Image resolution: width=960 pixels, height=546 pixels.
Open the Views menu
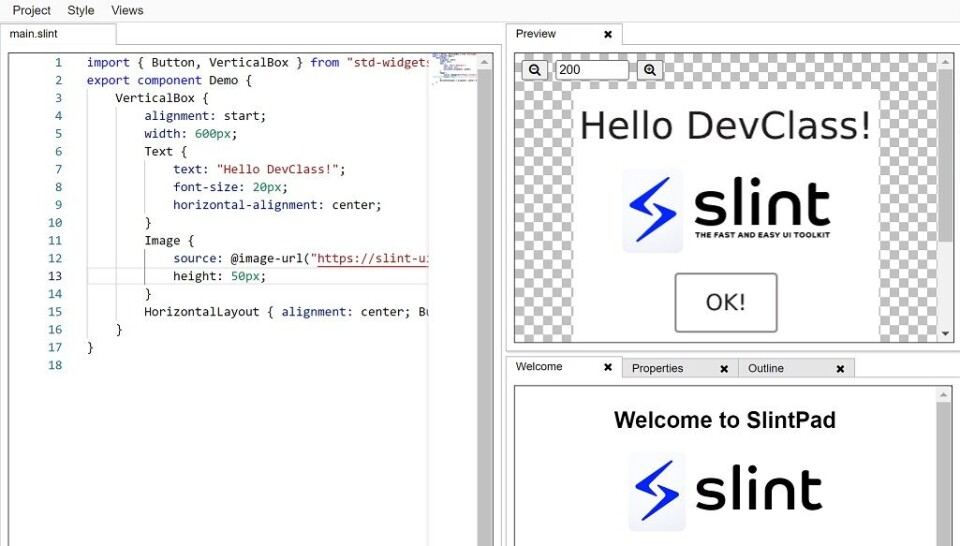point(127,10)
